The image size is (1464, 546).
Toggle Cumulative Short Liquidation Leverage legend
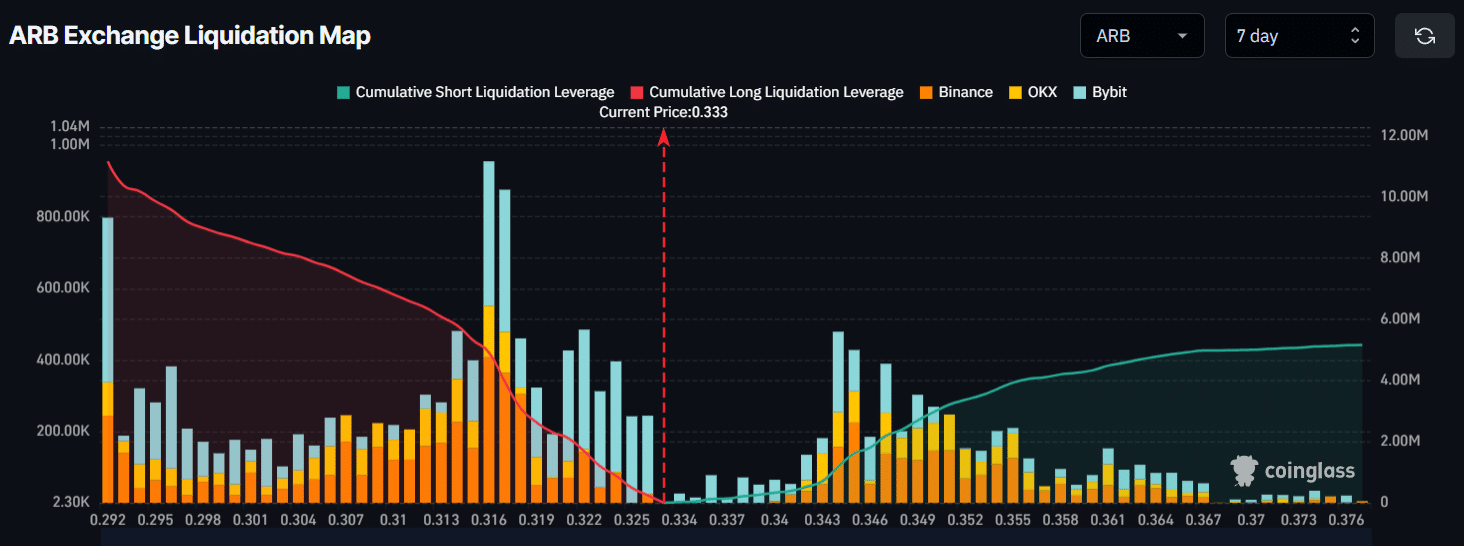pos(475,92)
